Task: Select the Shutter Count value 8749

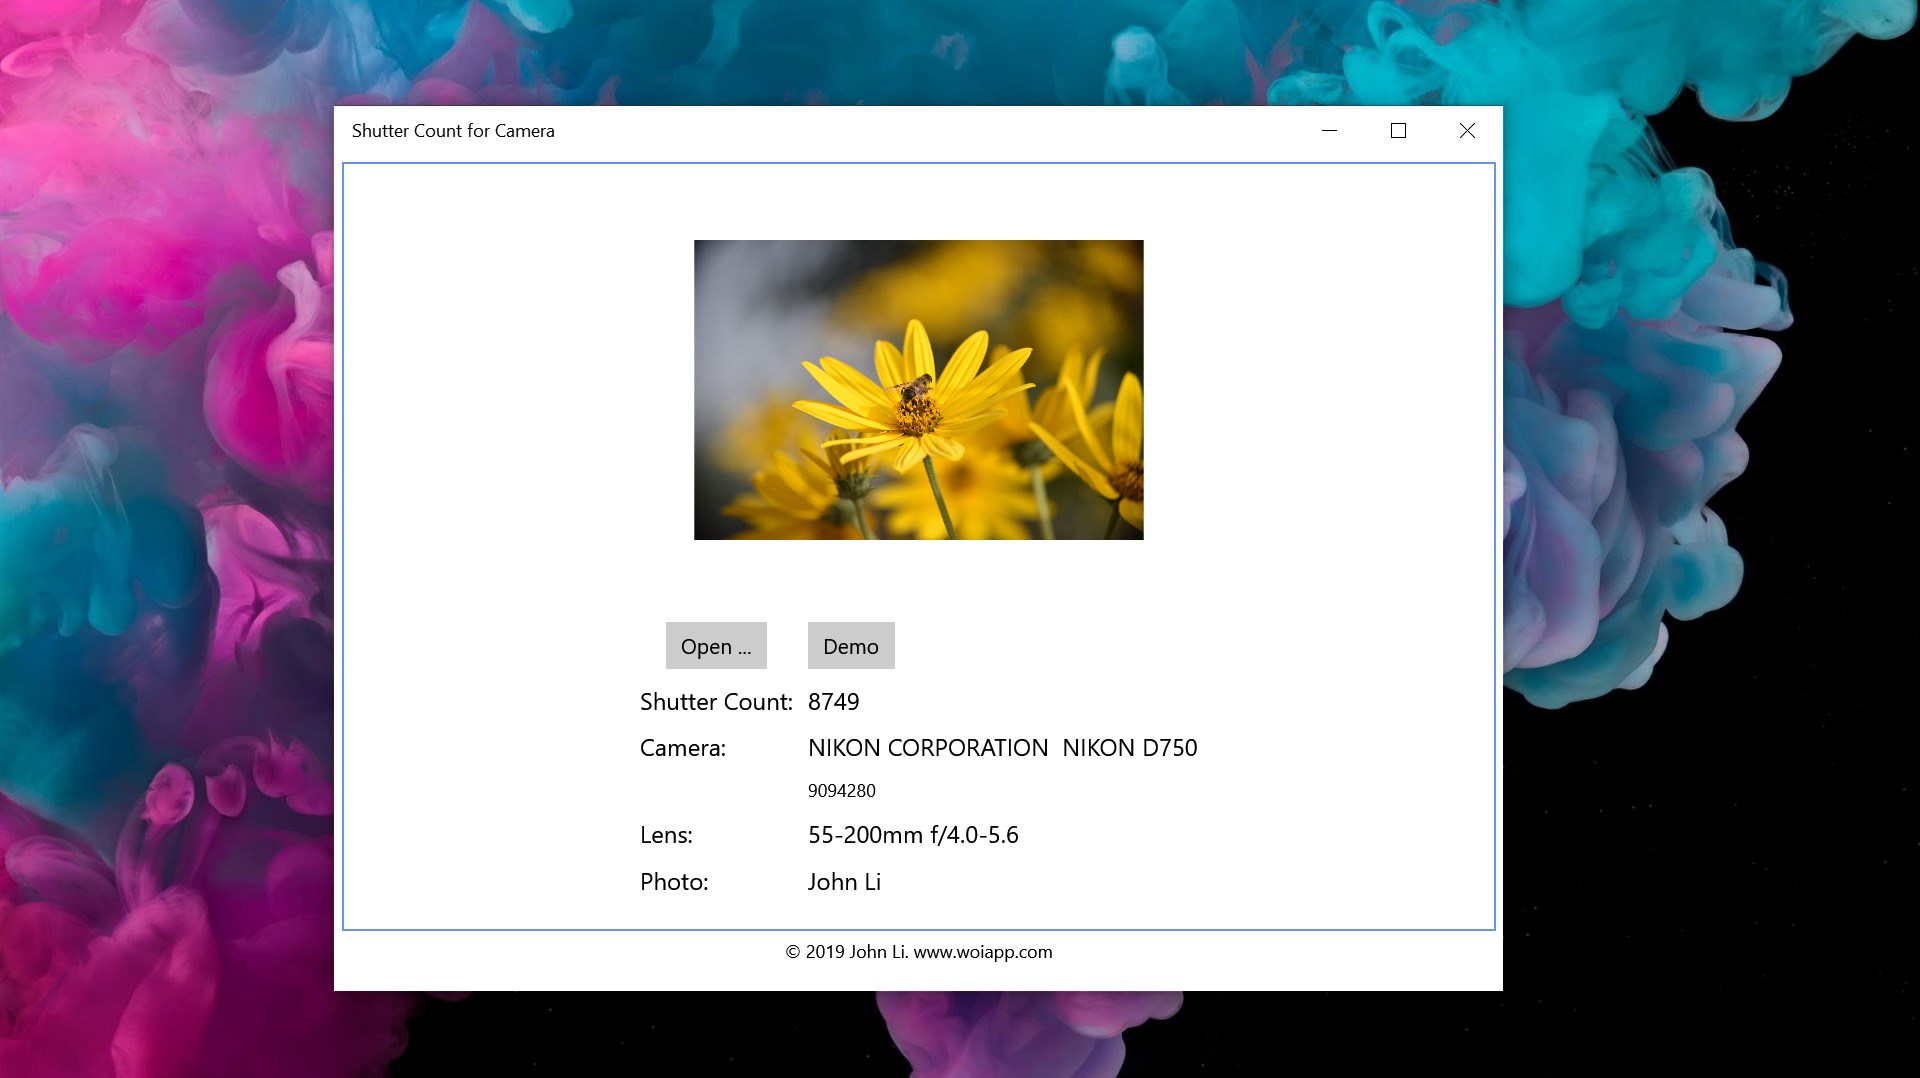Action: [x=833, y=701]
